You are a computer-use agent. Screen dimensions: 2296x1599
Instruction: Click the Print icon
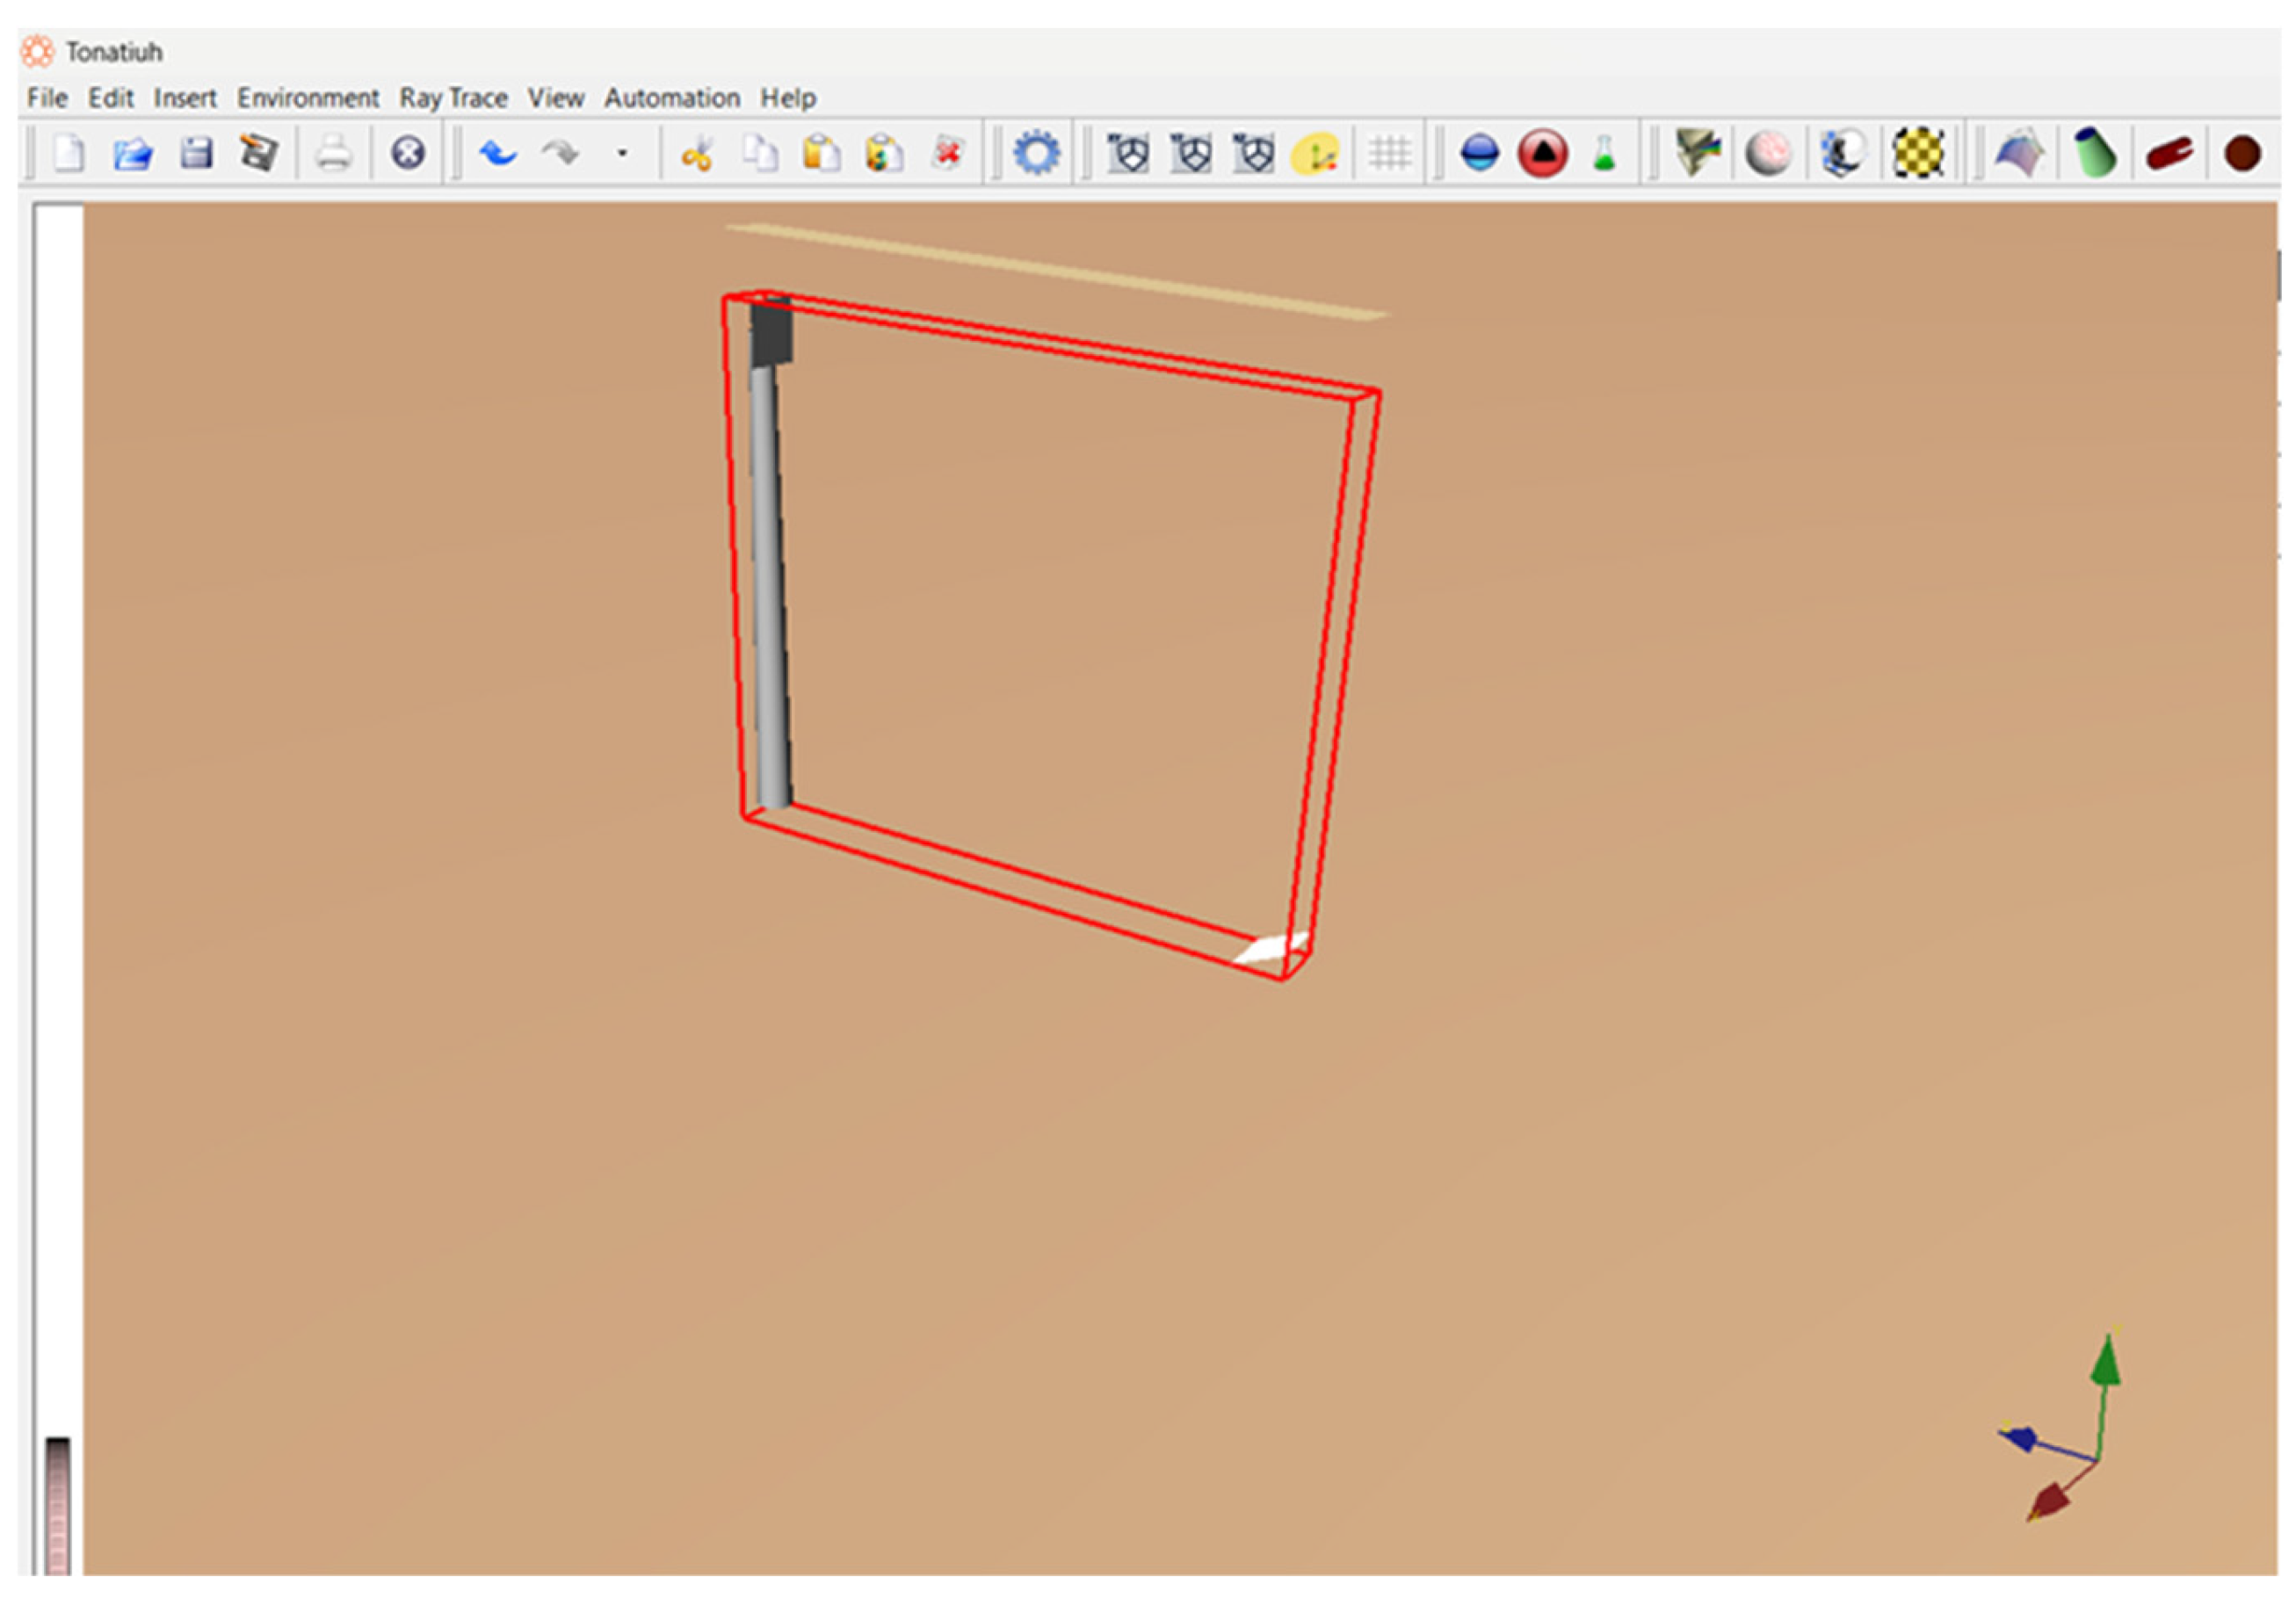coord(333,154)
